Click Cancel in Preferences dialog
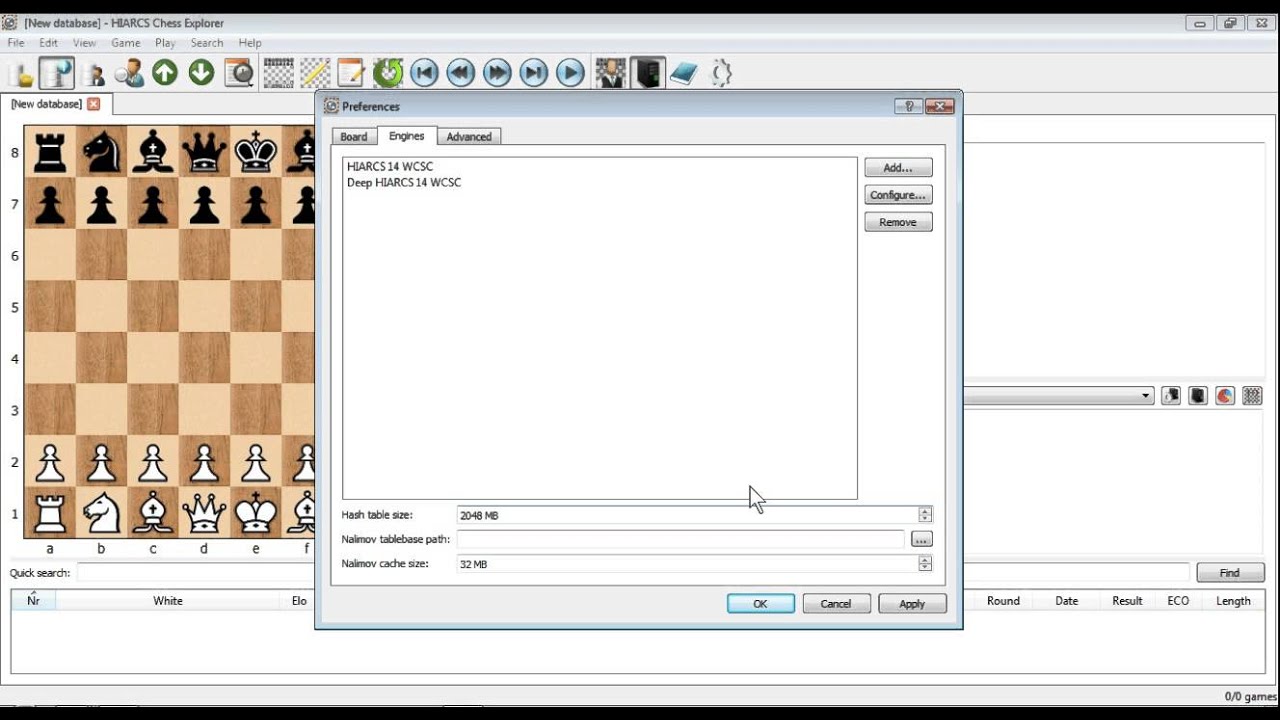Image resolution: width=1280 pixels, height=720 pixels. tap(836, 604)
